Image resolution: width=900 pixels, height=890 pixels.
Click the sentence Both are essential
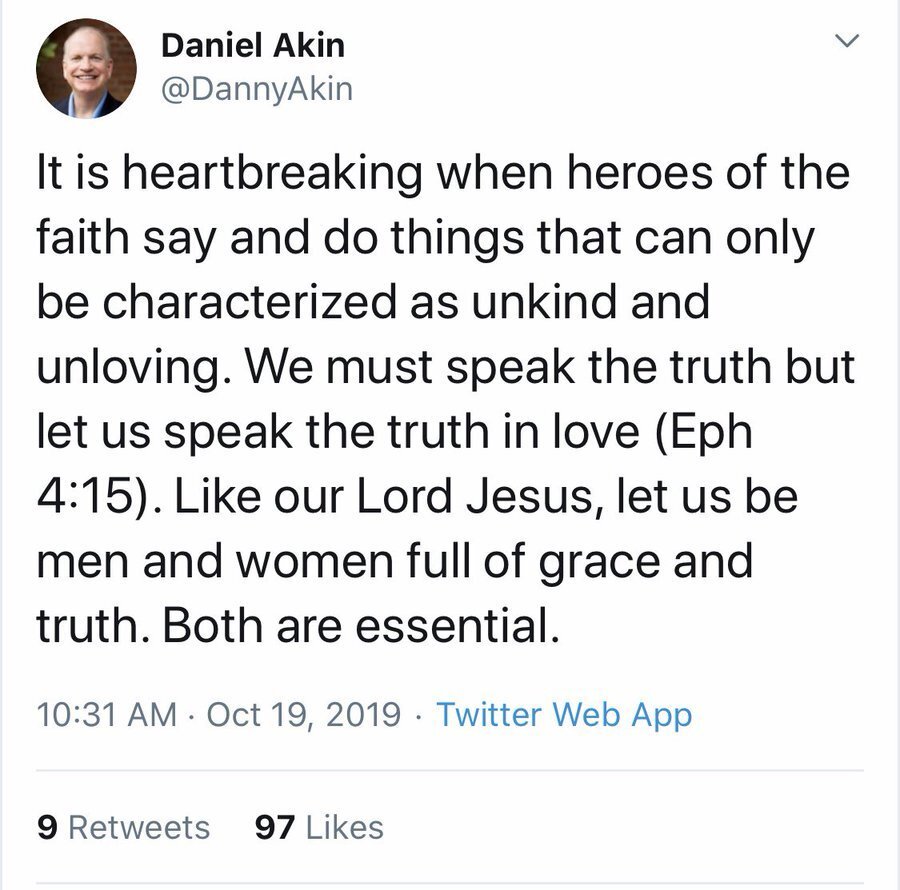[x=361, y=625]
